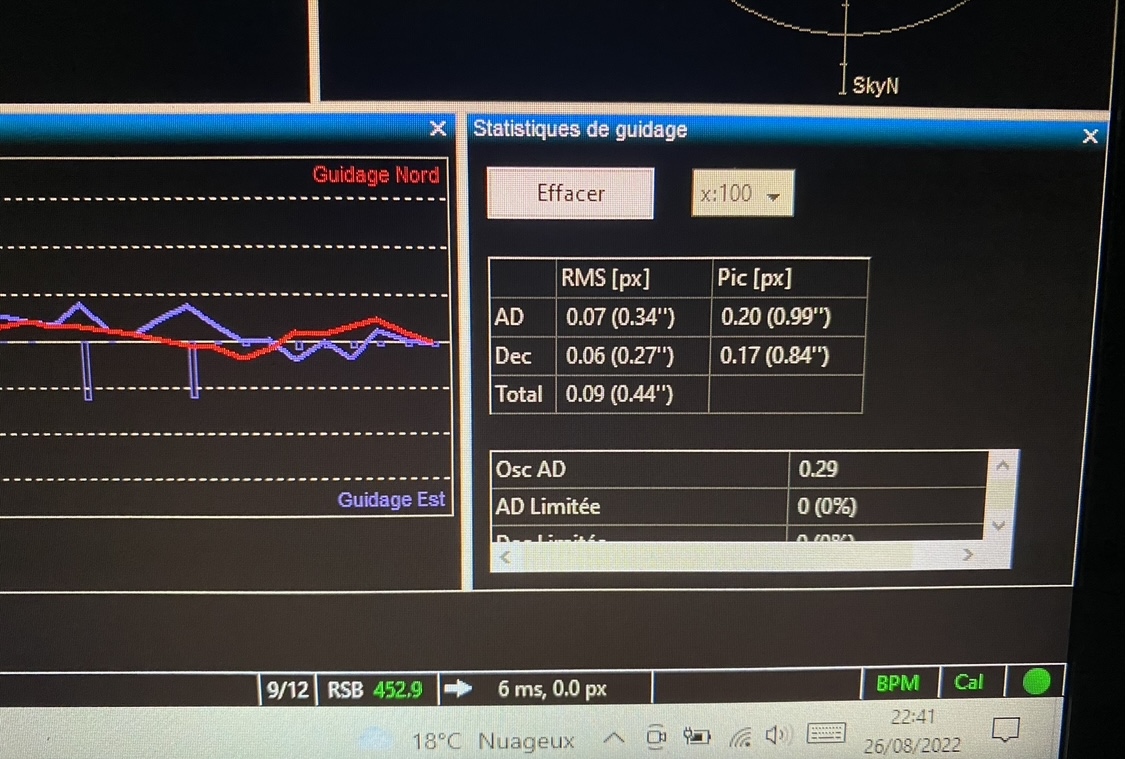Open the notification center icon
This screenshot has width=1125, height=759.
(x=1005, y=730)
